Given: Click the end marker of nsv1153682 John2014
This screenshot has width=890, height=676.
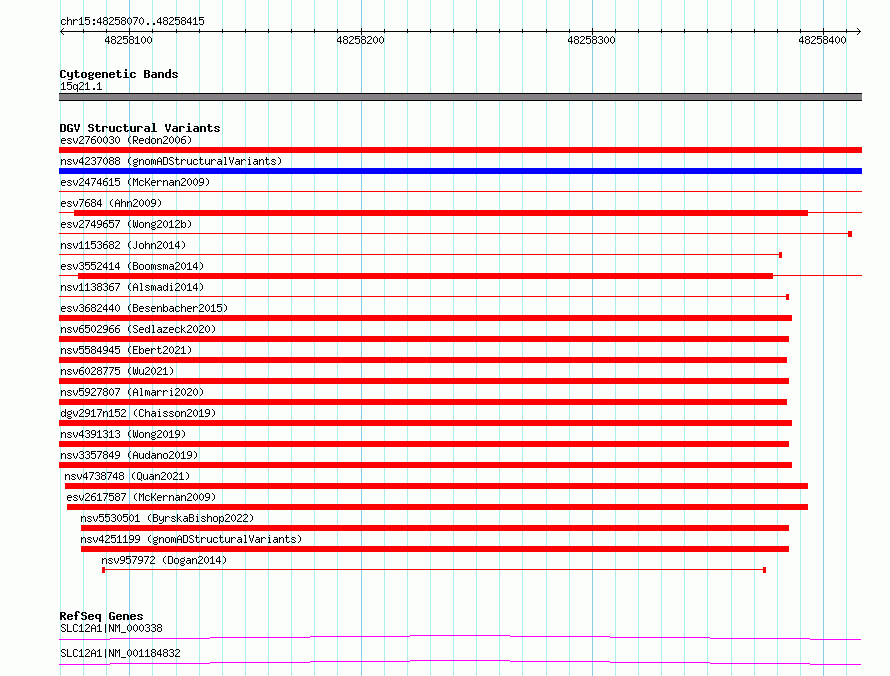Looking at the screenshot, I should 780,255.
